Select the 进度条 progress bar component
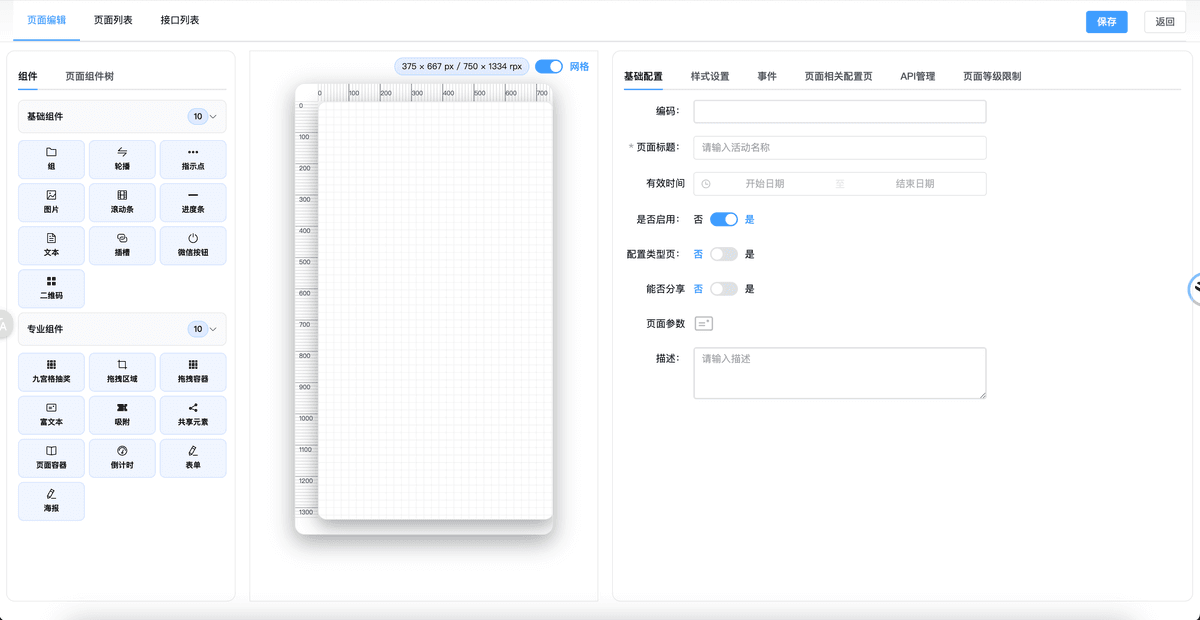Image resolution: width=1200 pixels, height=620 pixels. 193,201
